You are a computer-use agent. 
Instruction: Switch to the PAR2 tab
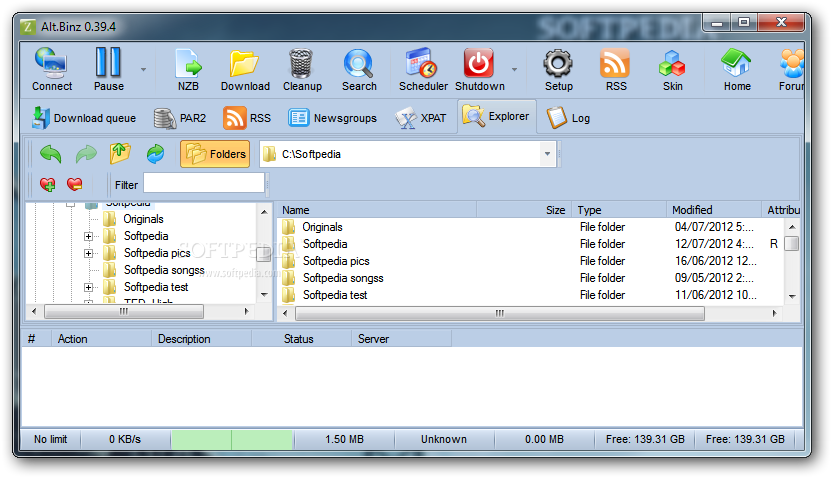tap(180, 118)
